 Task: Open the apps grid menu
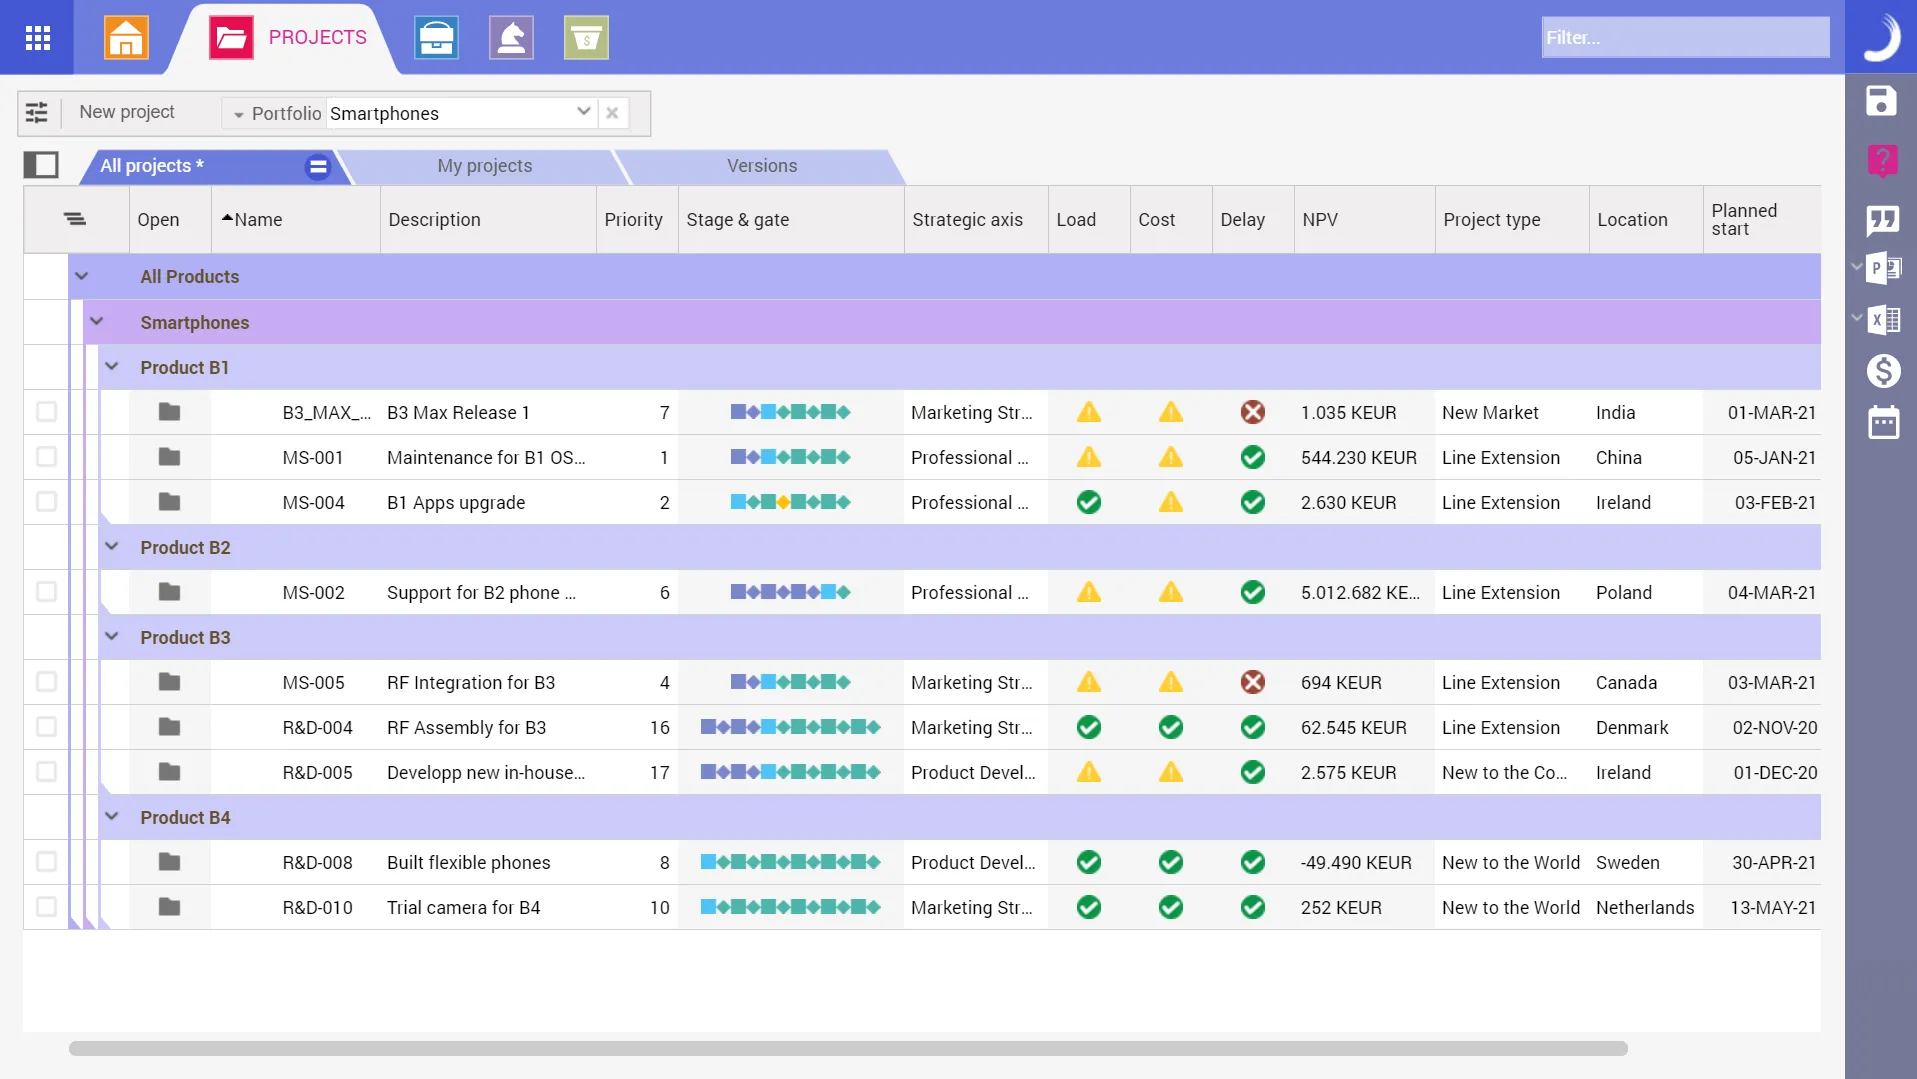pos(37,38)
